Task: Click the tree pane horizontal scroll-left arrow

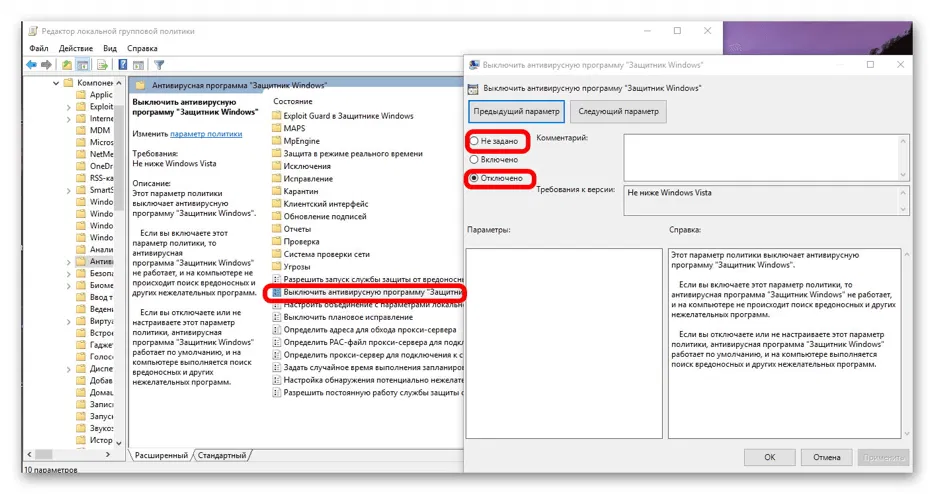Action: coord(30,454)
